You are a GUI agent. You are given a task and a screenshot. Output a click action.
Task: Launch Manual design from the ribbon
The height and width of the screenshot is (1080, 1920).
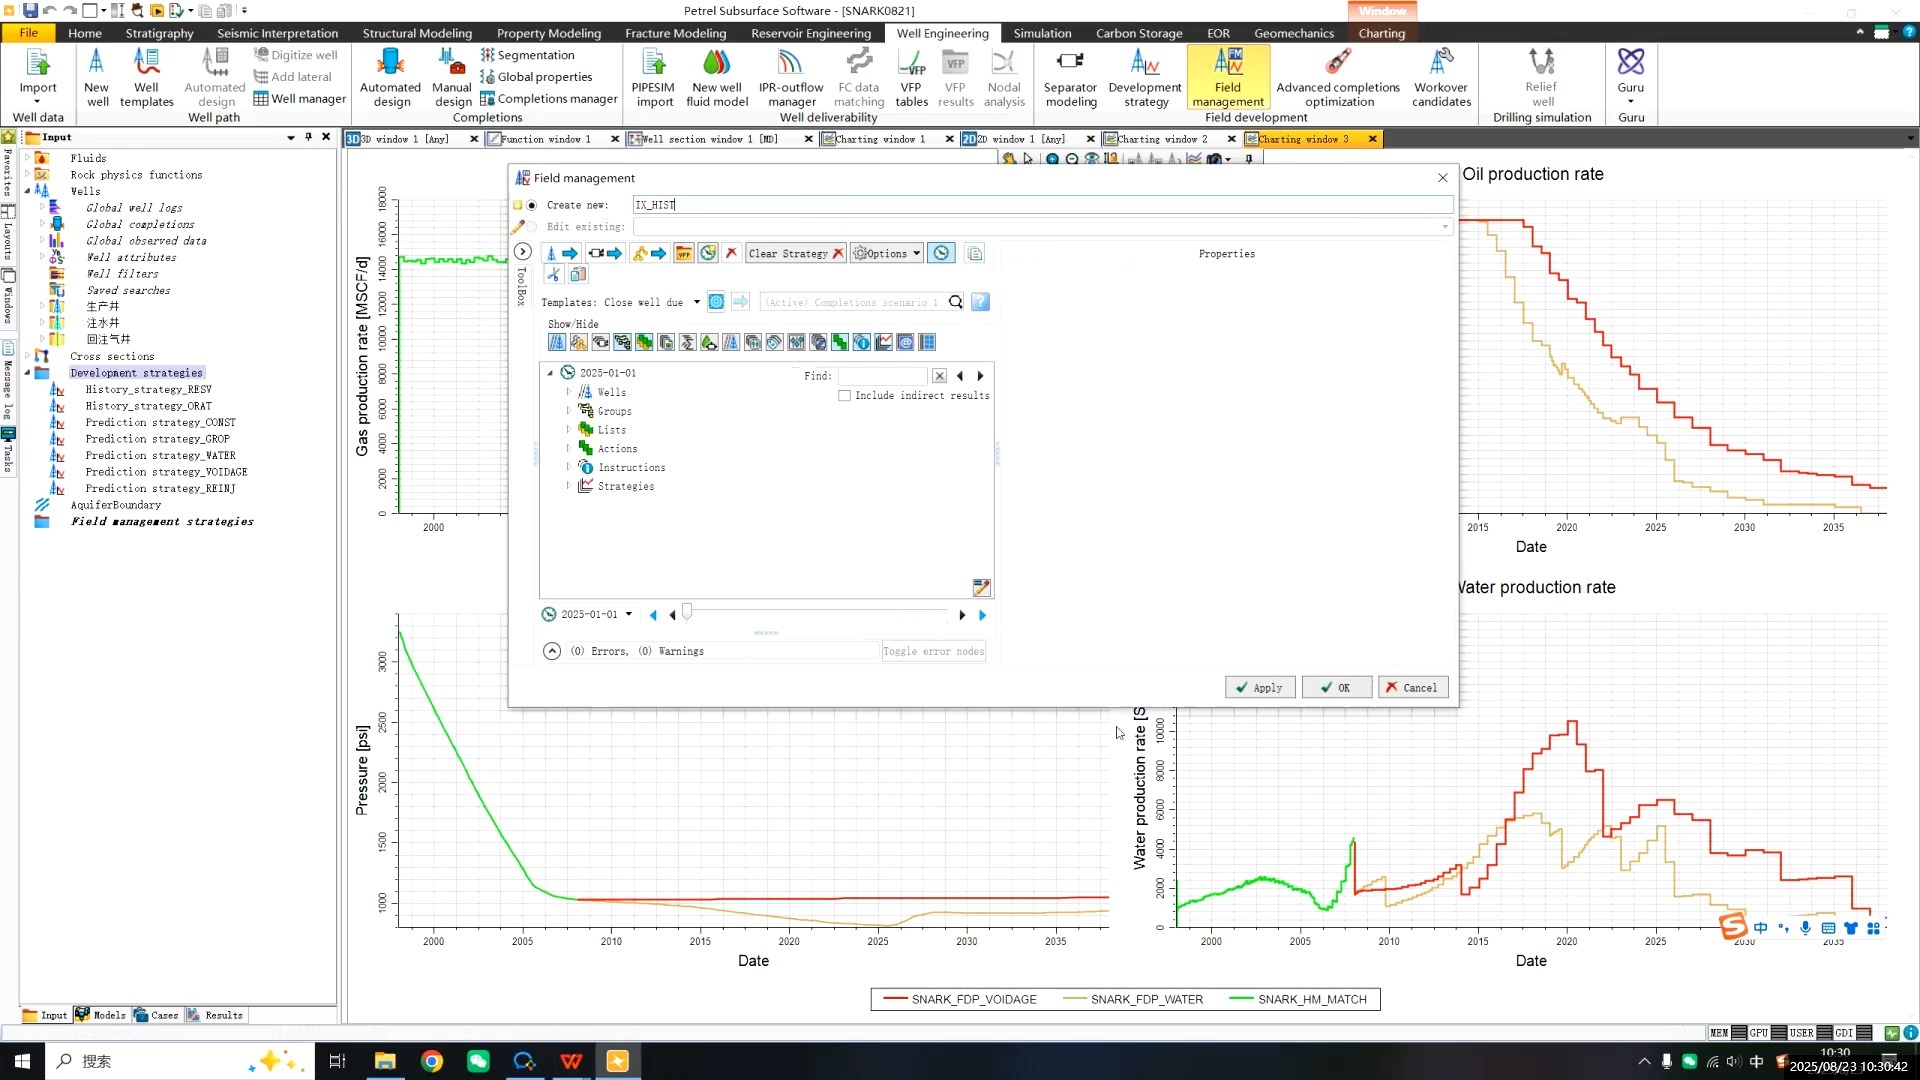[x=452, y=78]
